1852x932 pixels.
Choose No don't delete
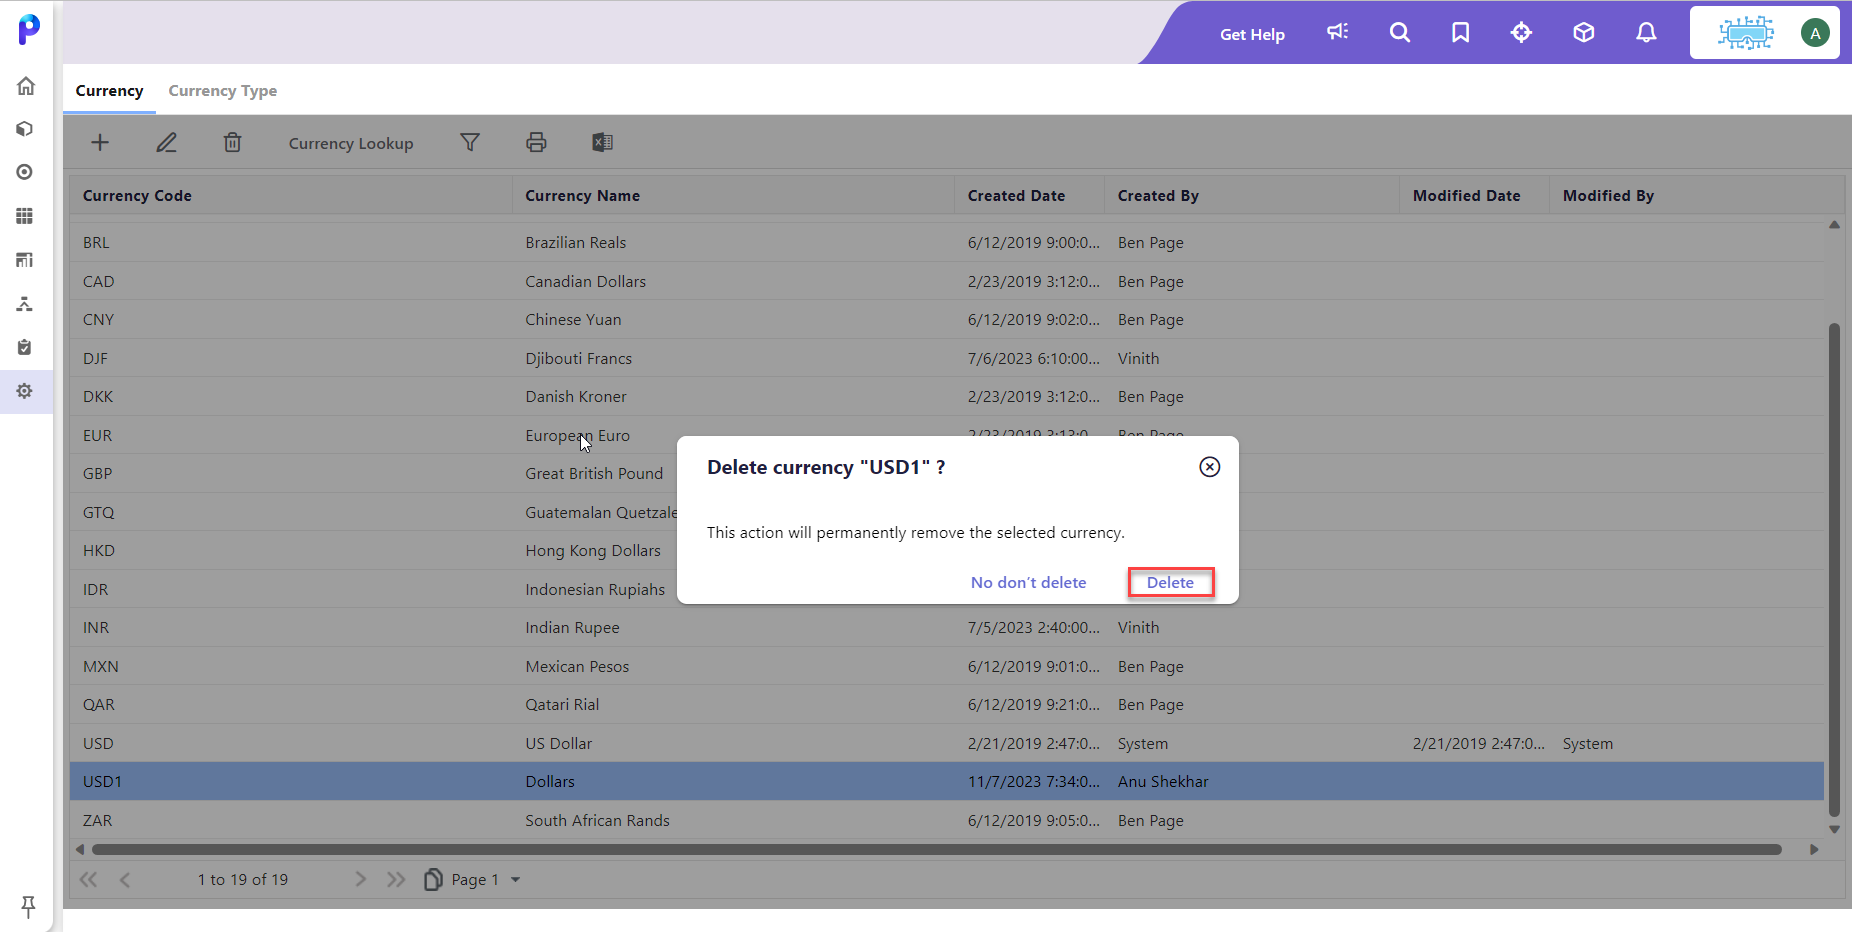point(1028,582)
